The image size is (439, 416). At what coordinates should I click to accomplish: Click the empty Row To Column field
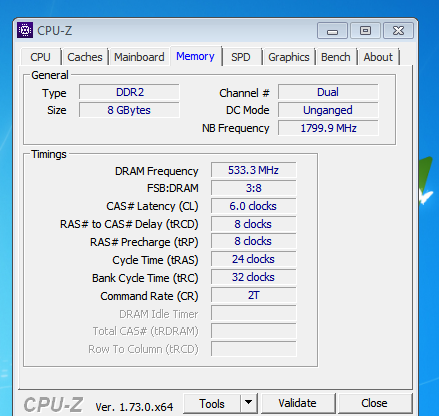click(x=253, y=349)
